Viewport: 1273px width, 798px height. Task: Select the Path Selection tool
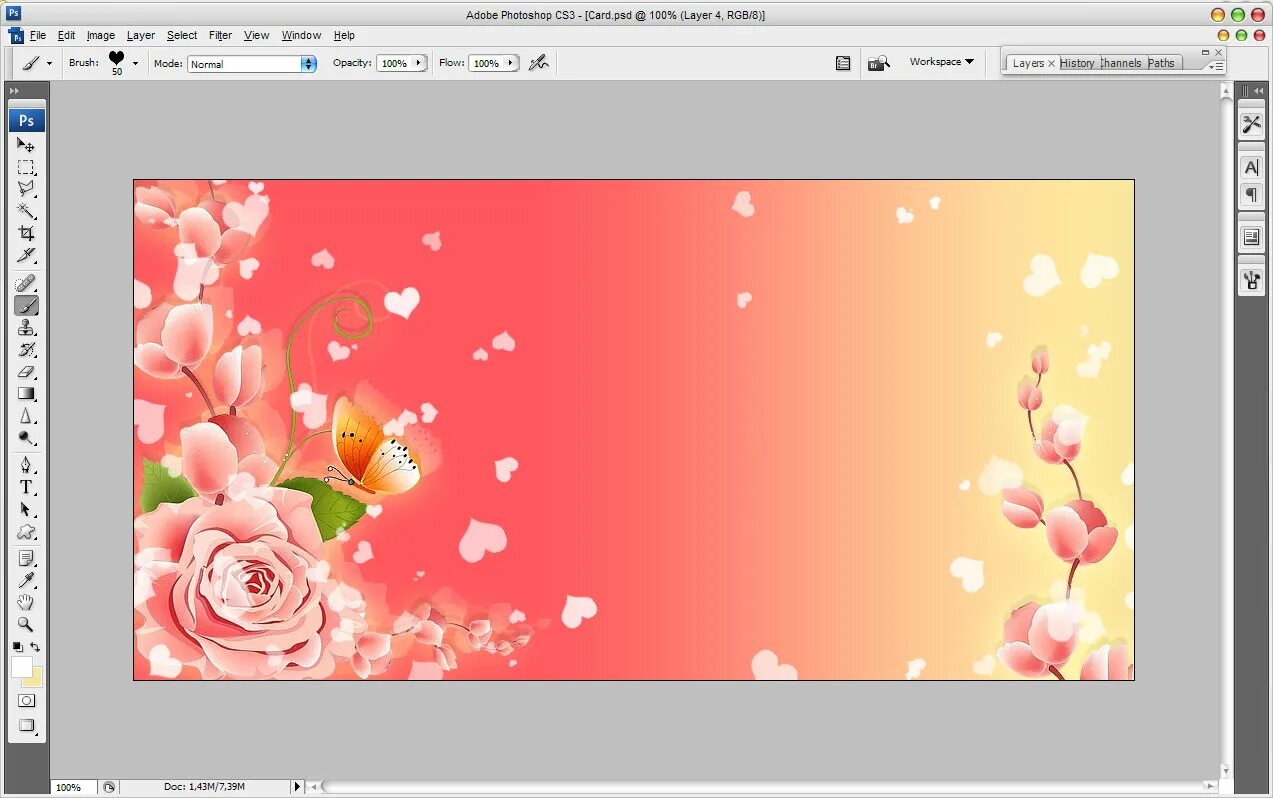[x=26, y=510]
